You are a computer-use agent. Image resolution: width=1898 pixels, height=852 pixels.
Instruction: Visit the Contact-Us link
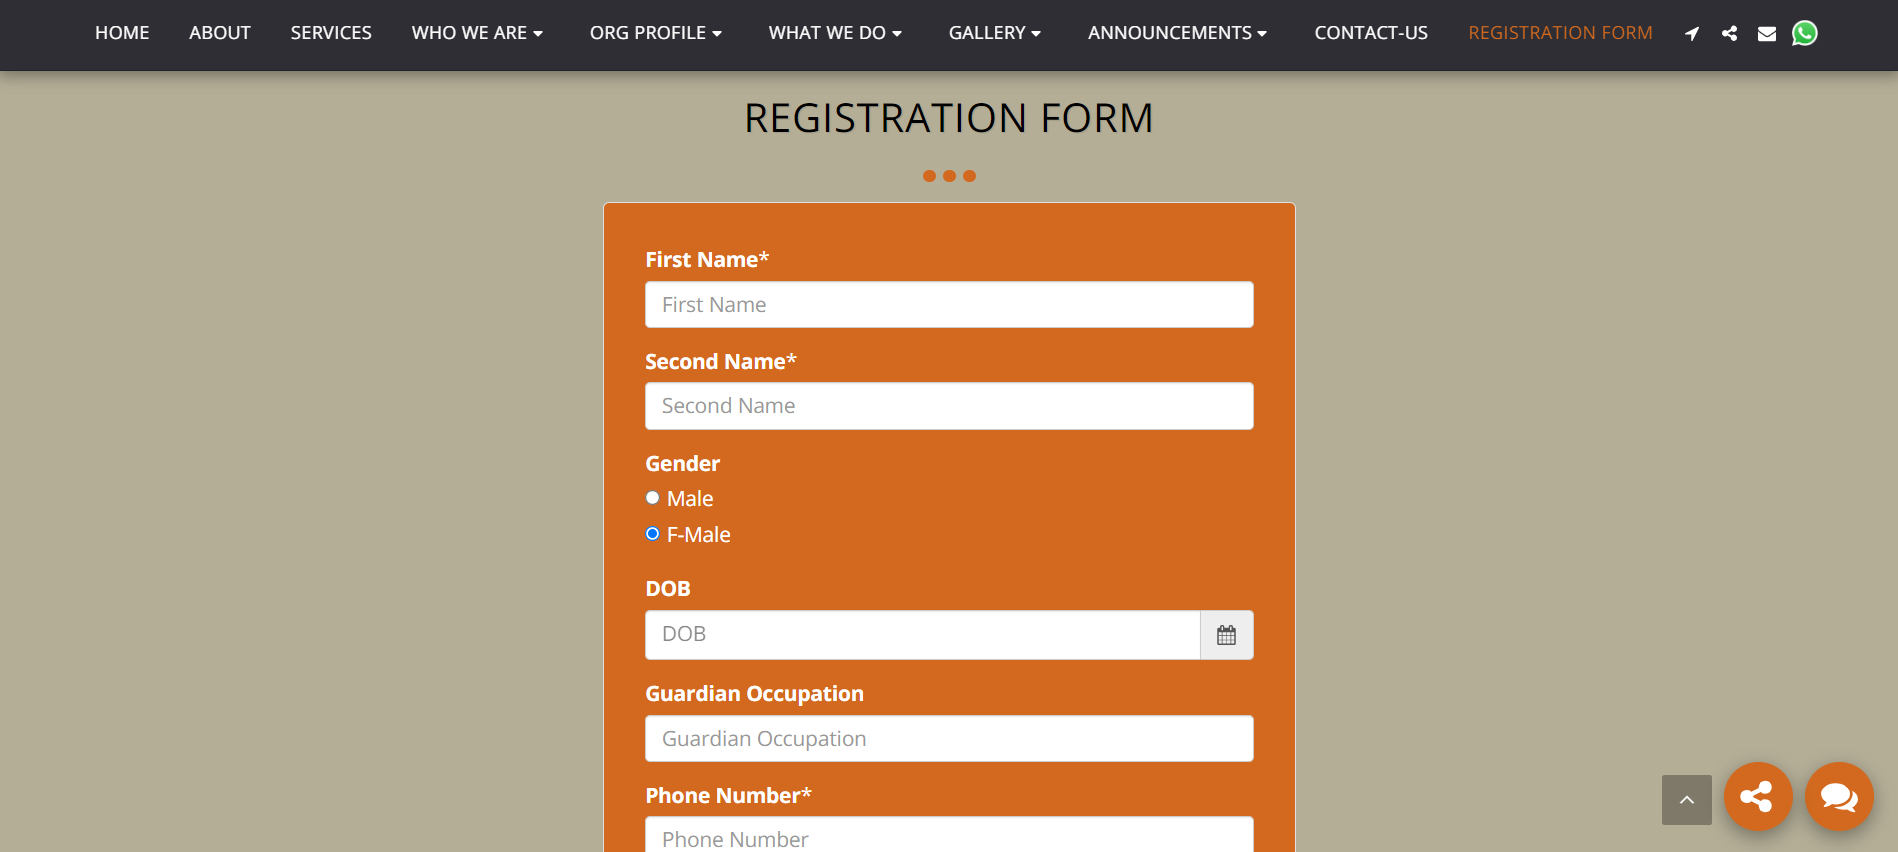pyautogui.click(x=1371, y=33)
